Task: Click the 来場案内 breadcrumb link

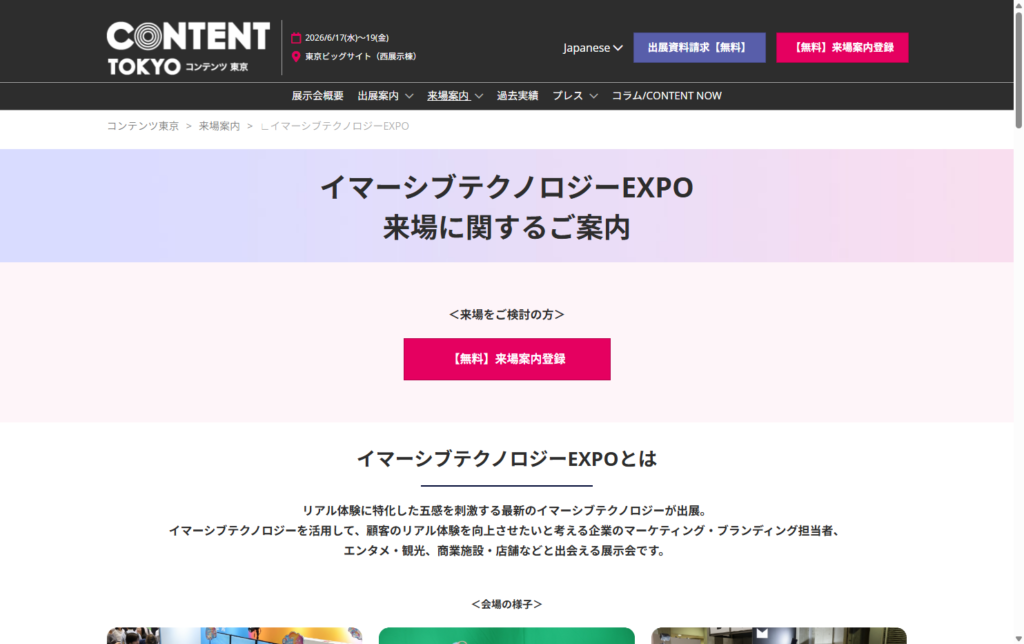Action: (x=219, y=126)
